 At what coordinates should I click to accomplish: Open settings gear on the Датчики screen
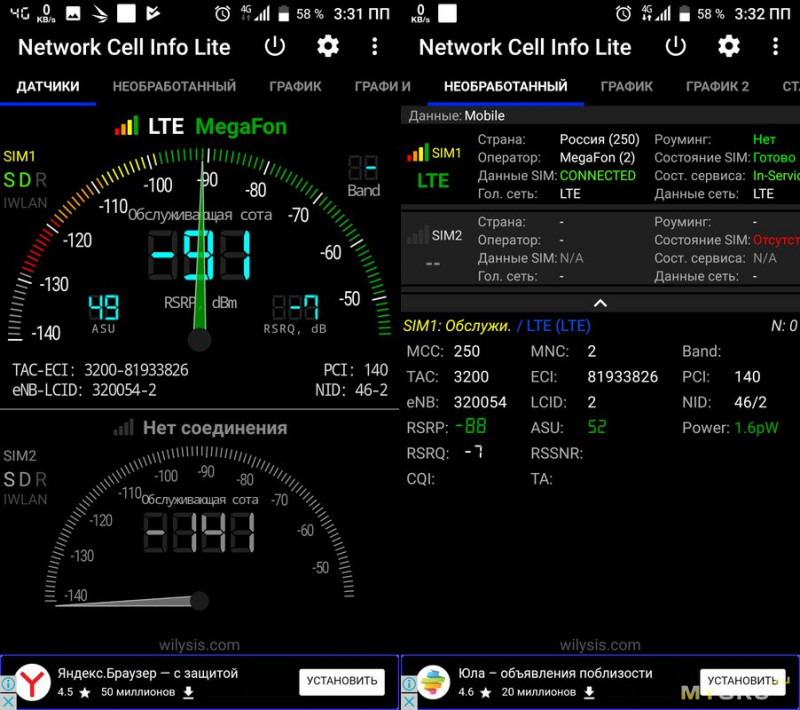click(328, 46)
